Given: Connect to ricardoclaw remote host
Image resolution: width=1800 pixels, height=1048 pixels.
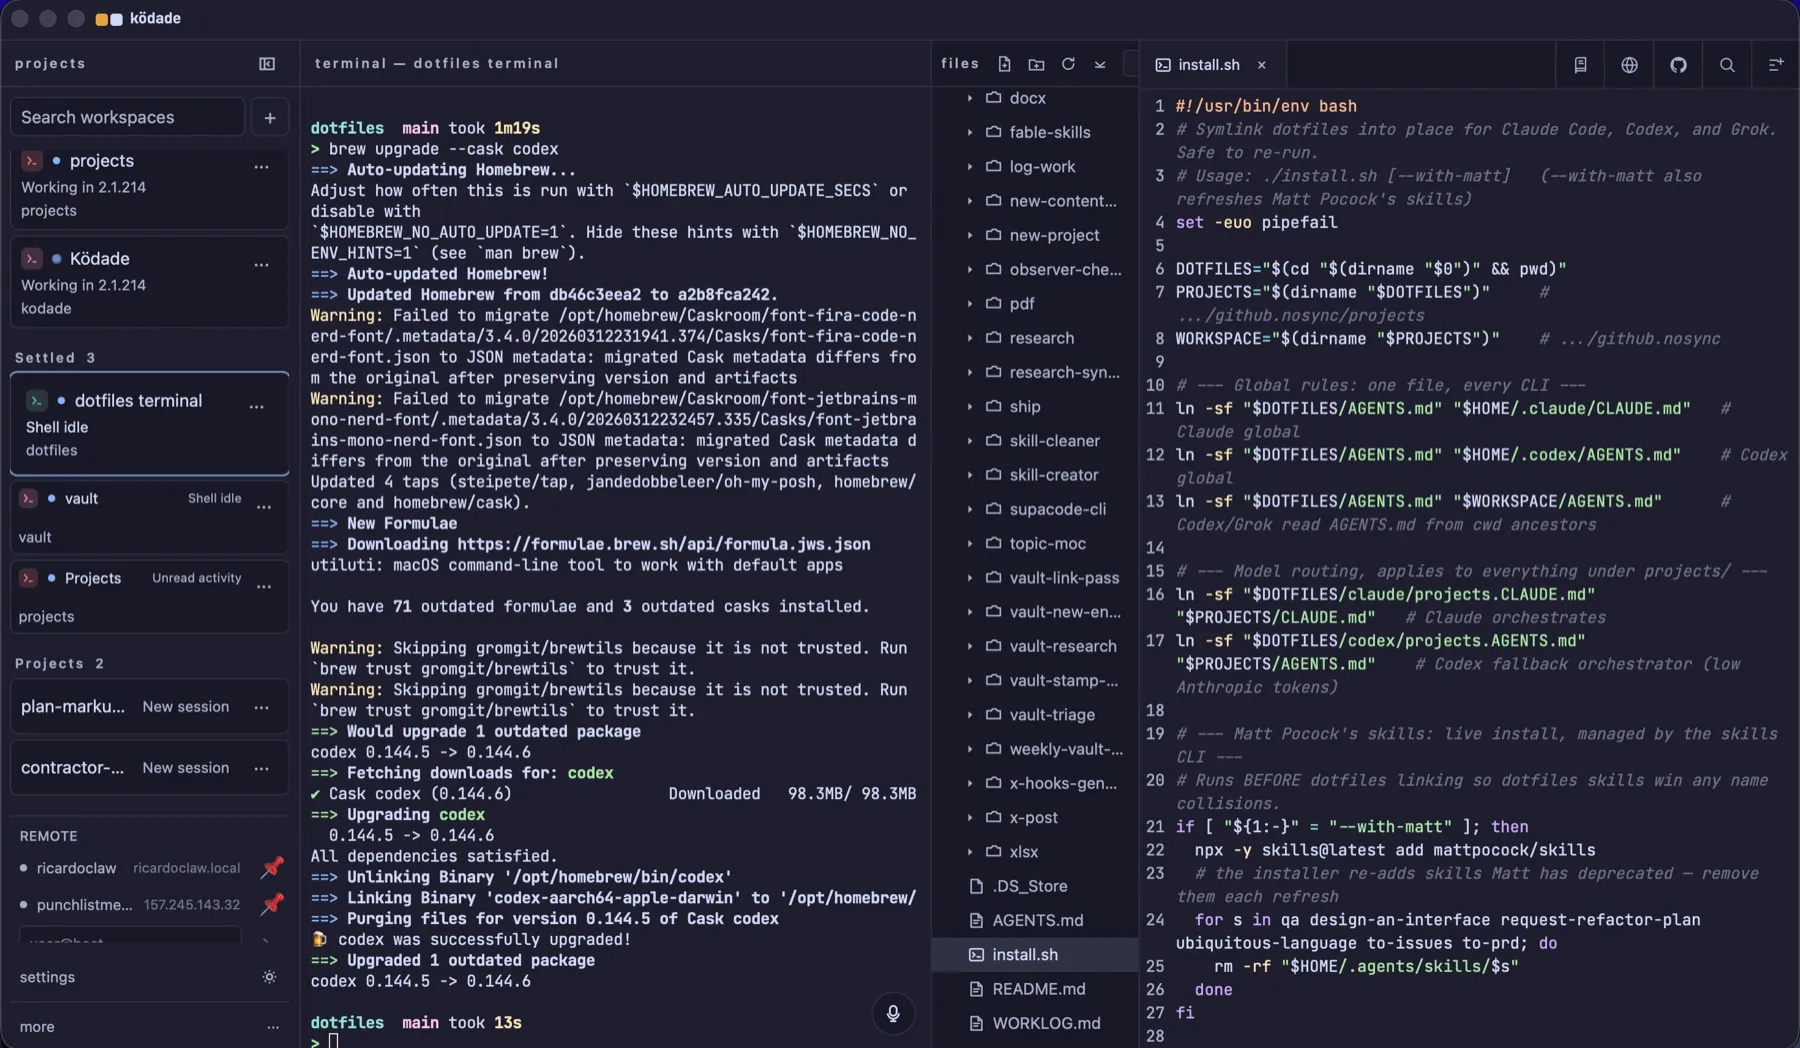Looking at the screenshot, I should [130, 868].
